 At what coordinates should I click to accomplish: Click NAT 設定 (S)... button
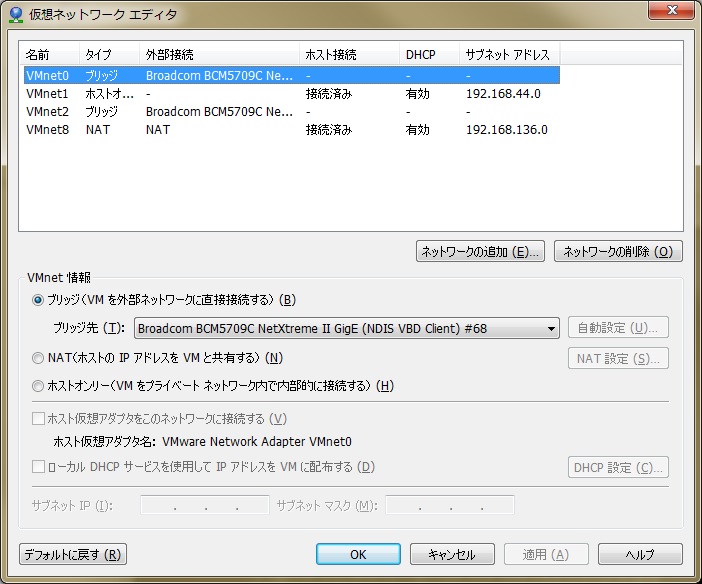618,358
